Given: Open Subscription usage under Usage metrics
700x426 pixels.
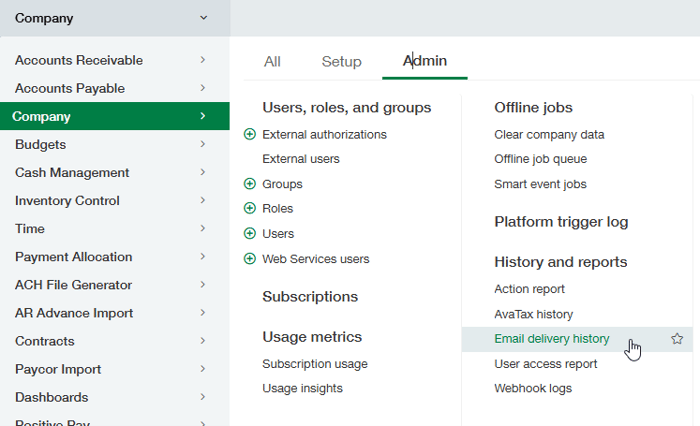Looking at the screenshot, I should pos(314,364).
